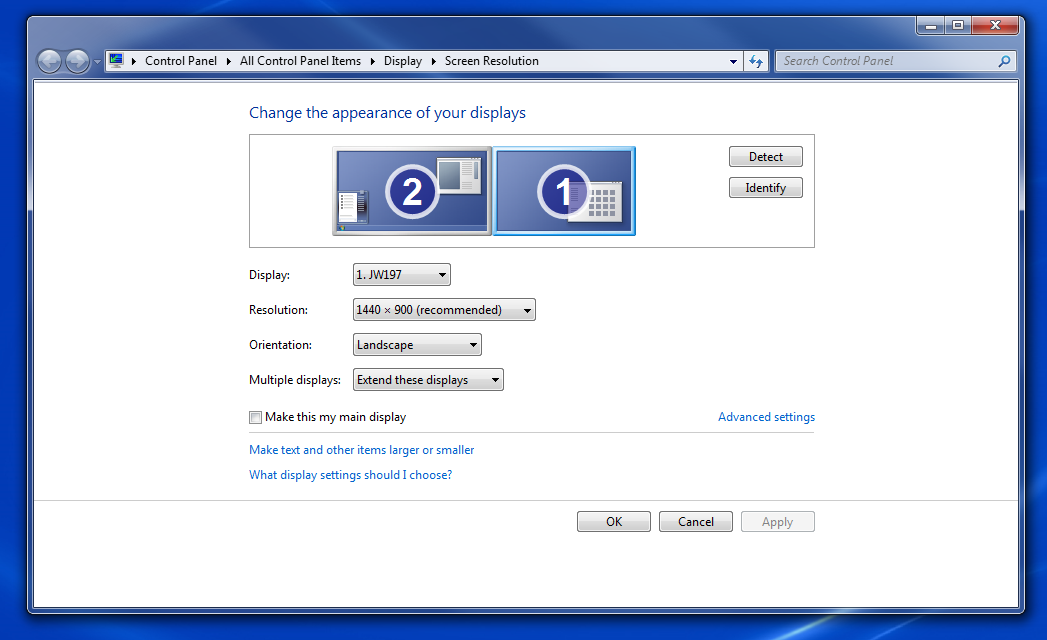Viewport: 1047px width, 640px height.
Task: Expand the arrow after Display breadcrumb
Action: [433, 61]
